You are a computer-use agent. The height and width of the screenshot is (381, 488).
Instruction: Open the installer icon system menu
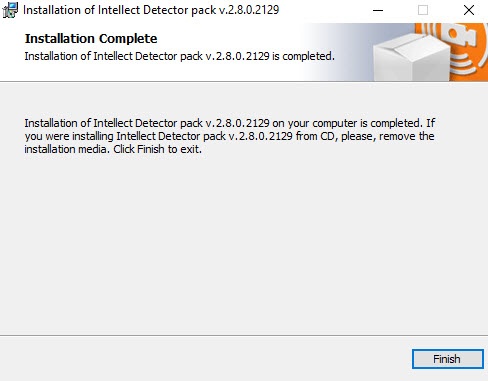pyautogui.click(x=10, y=10)
